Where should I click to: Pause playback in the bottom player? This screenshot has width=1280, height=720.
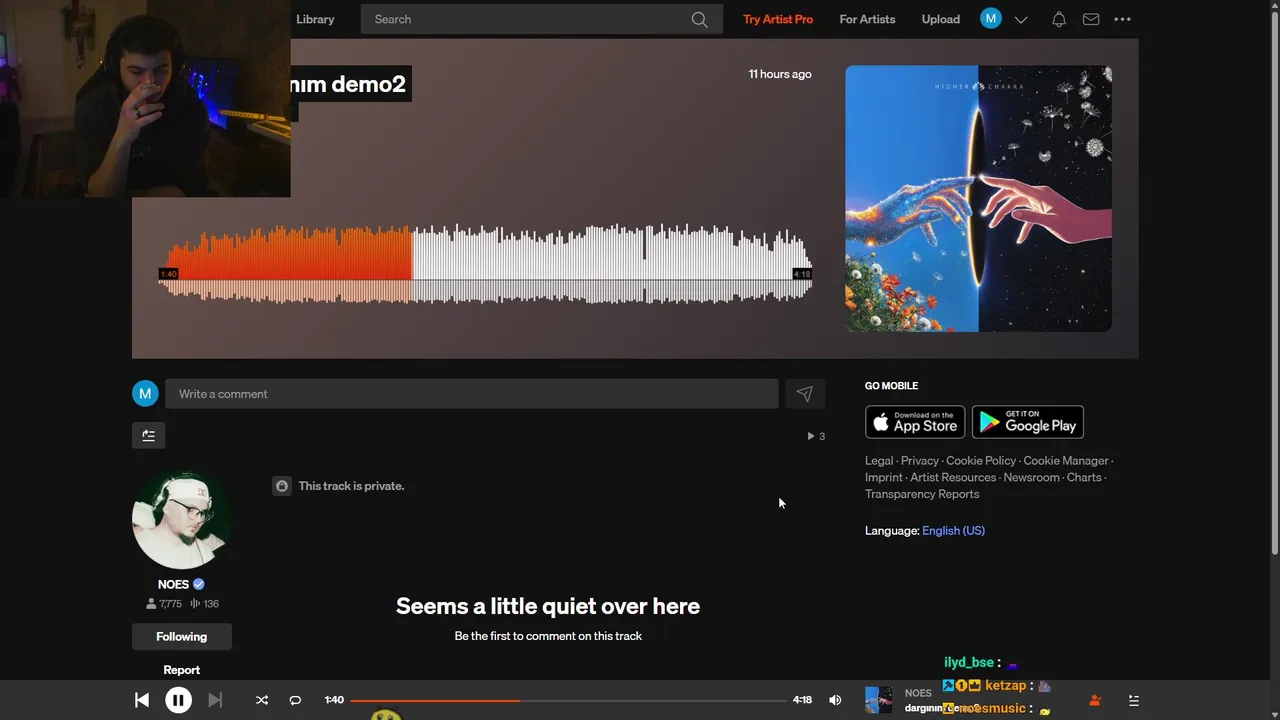point(178,700)
